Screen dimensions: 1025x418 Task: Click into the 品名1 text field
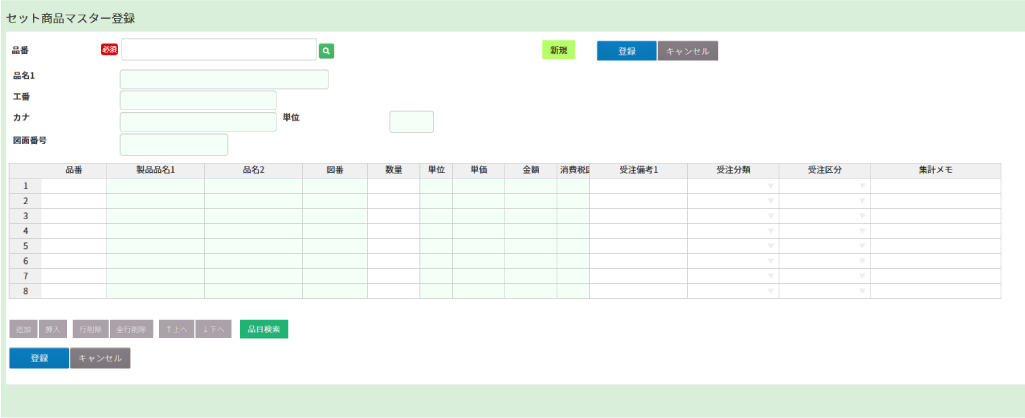coord(224,80)
